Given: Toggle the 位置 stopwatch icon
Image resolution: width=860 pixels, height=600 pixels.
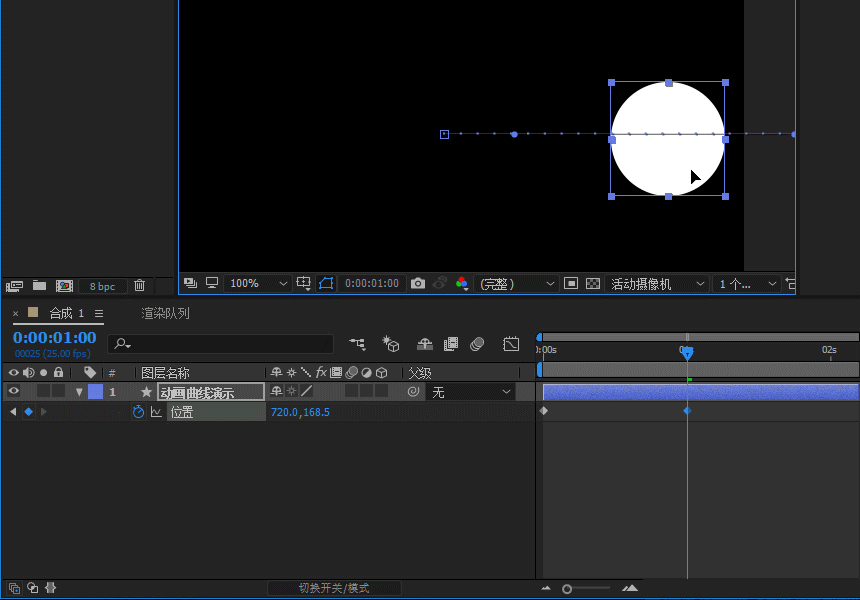Looking at the screenshot, I should tap(138, 411).
